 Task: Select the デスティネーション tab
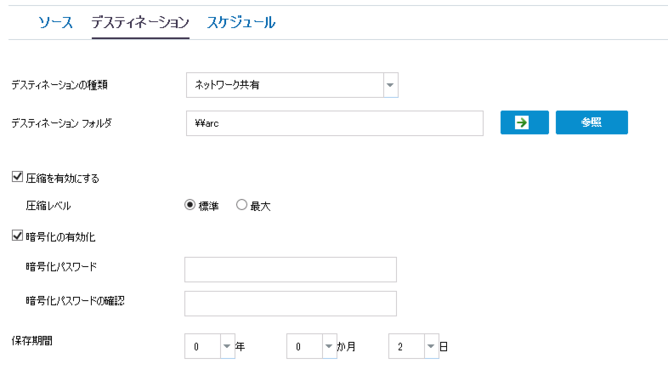pyautogui.click(x=140, y=22)
